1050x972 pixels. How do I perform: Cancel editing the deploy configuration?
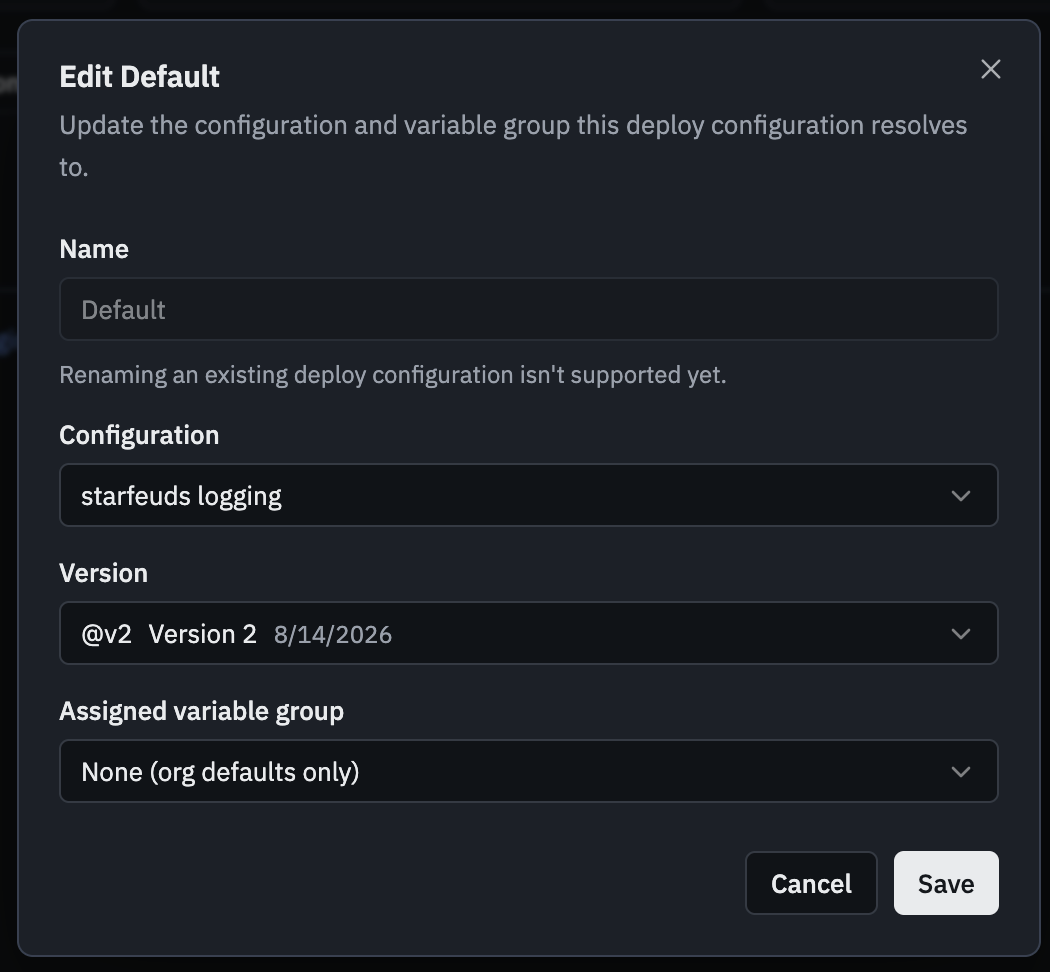point(811,883)
